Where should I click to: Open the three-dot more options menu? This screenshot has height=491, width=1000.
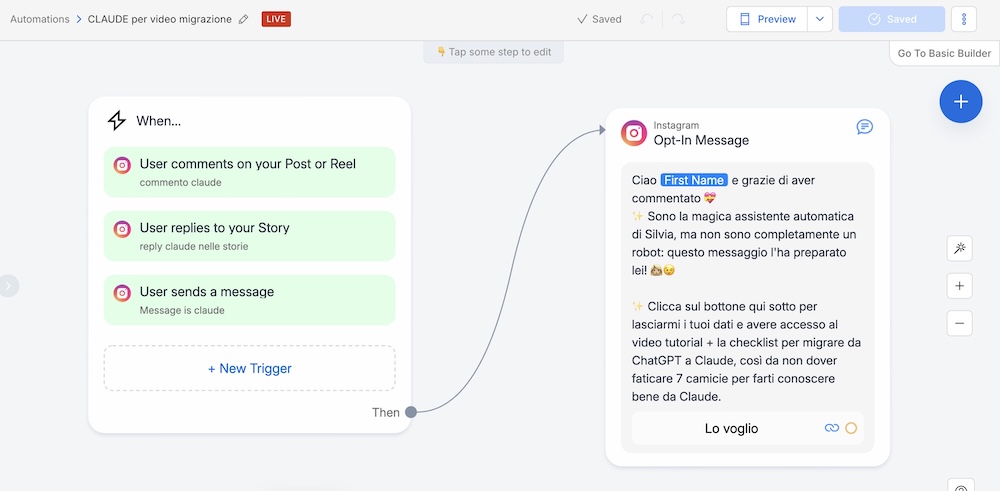(963, 19)
